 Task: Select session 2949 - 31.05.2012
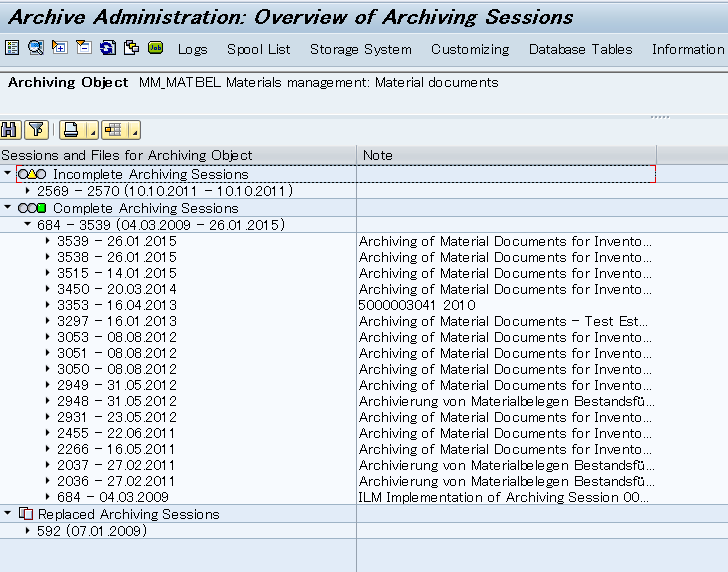click(x=117, y=385)
